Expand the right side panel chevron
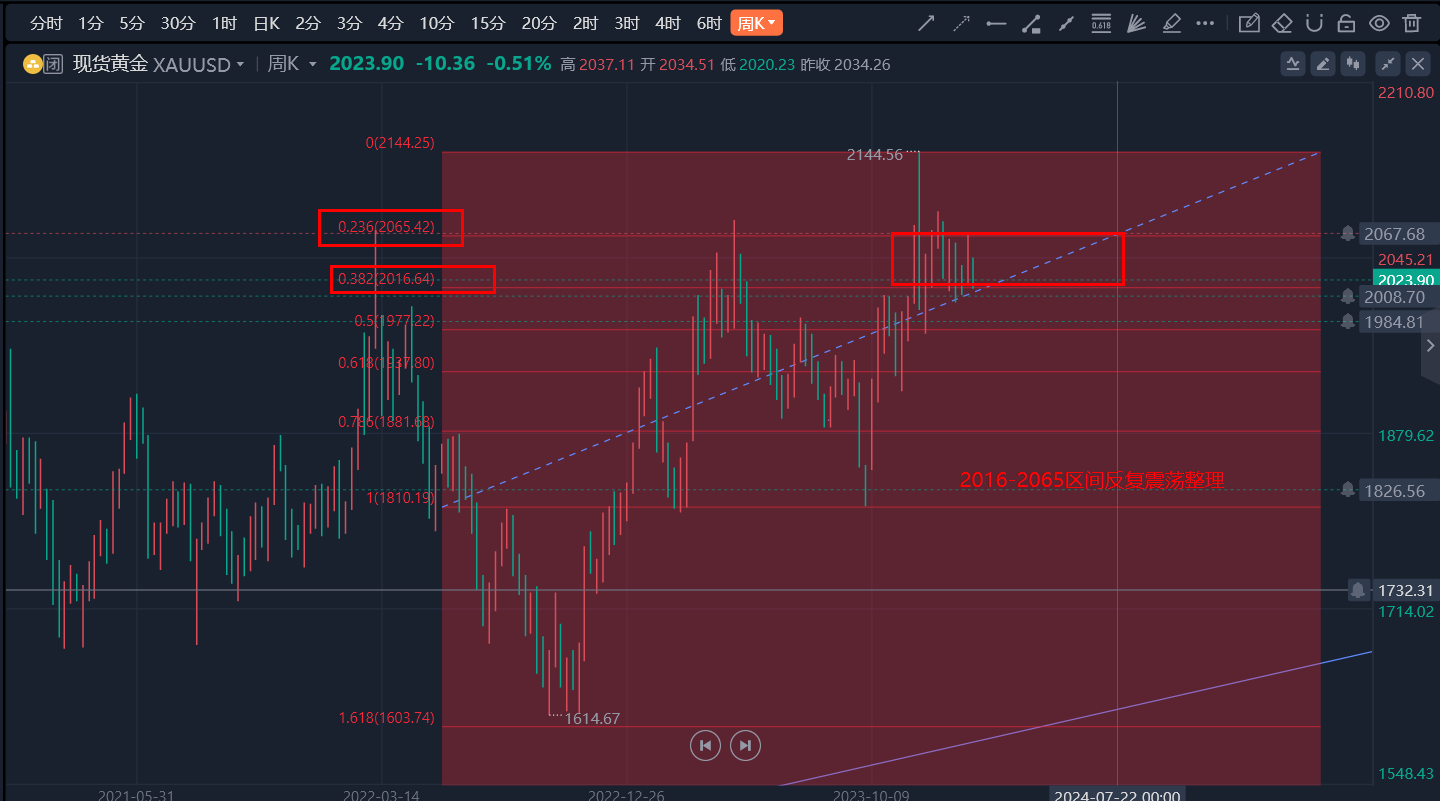 (x=1430, y=345)
